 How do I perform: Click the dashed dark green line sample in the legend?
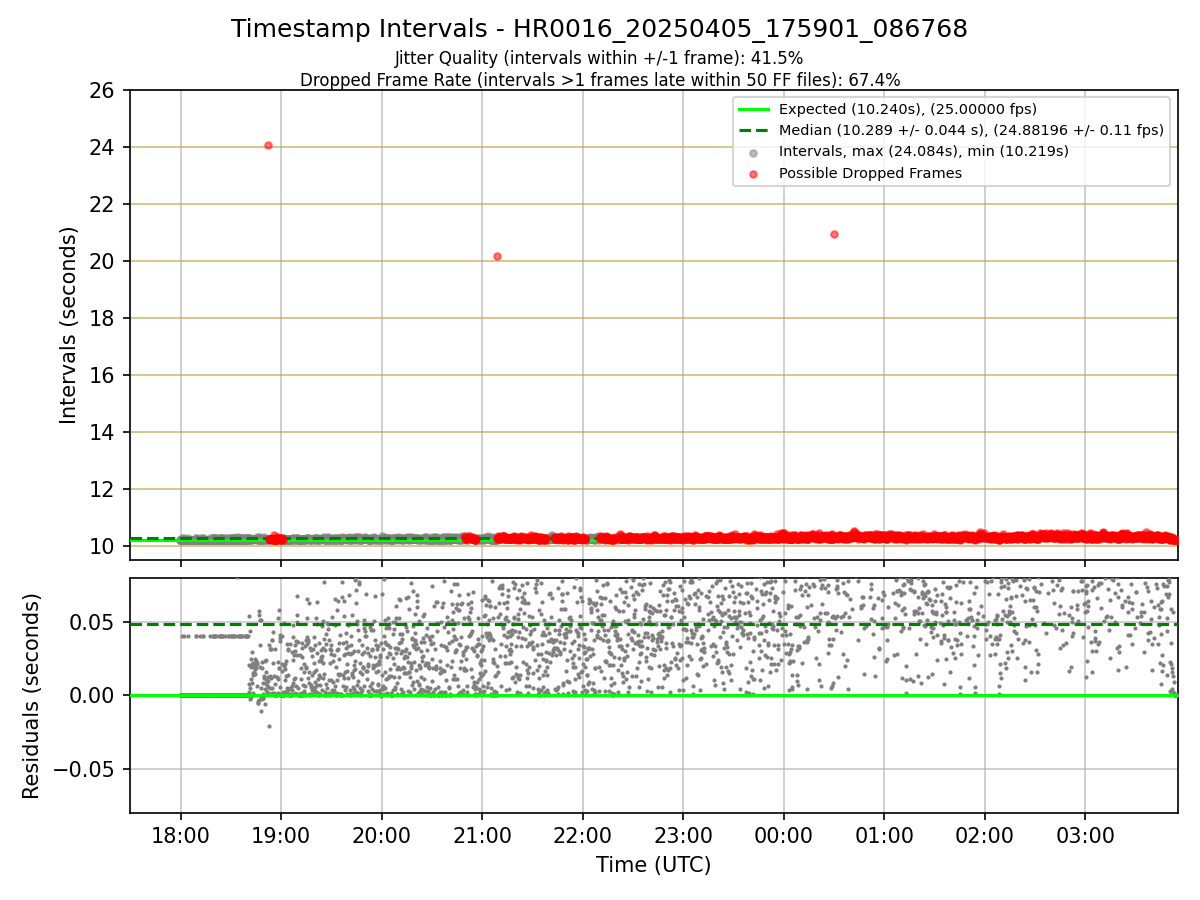click(x=753, y=130)
